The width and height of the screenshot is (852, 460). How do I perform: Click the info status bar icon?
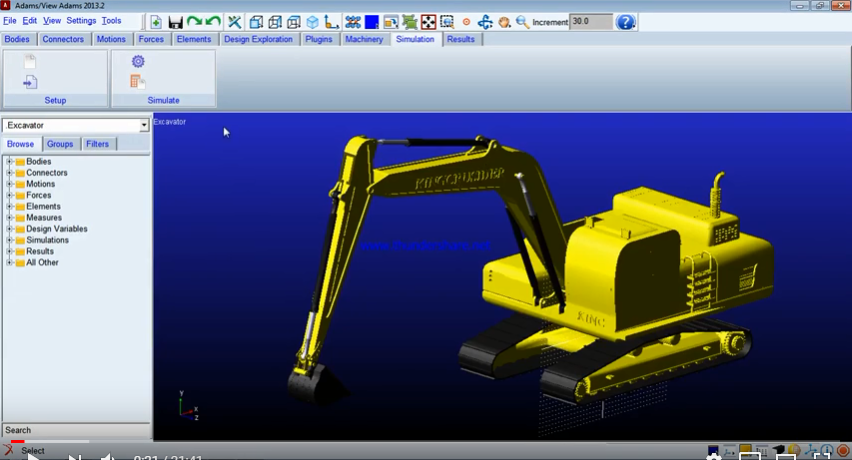[x=826, y=451]
